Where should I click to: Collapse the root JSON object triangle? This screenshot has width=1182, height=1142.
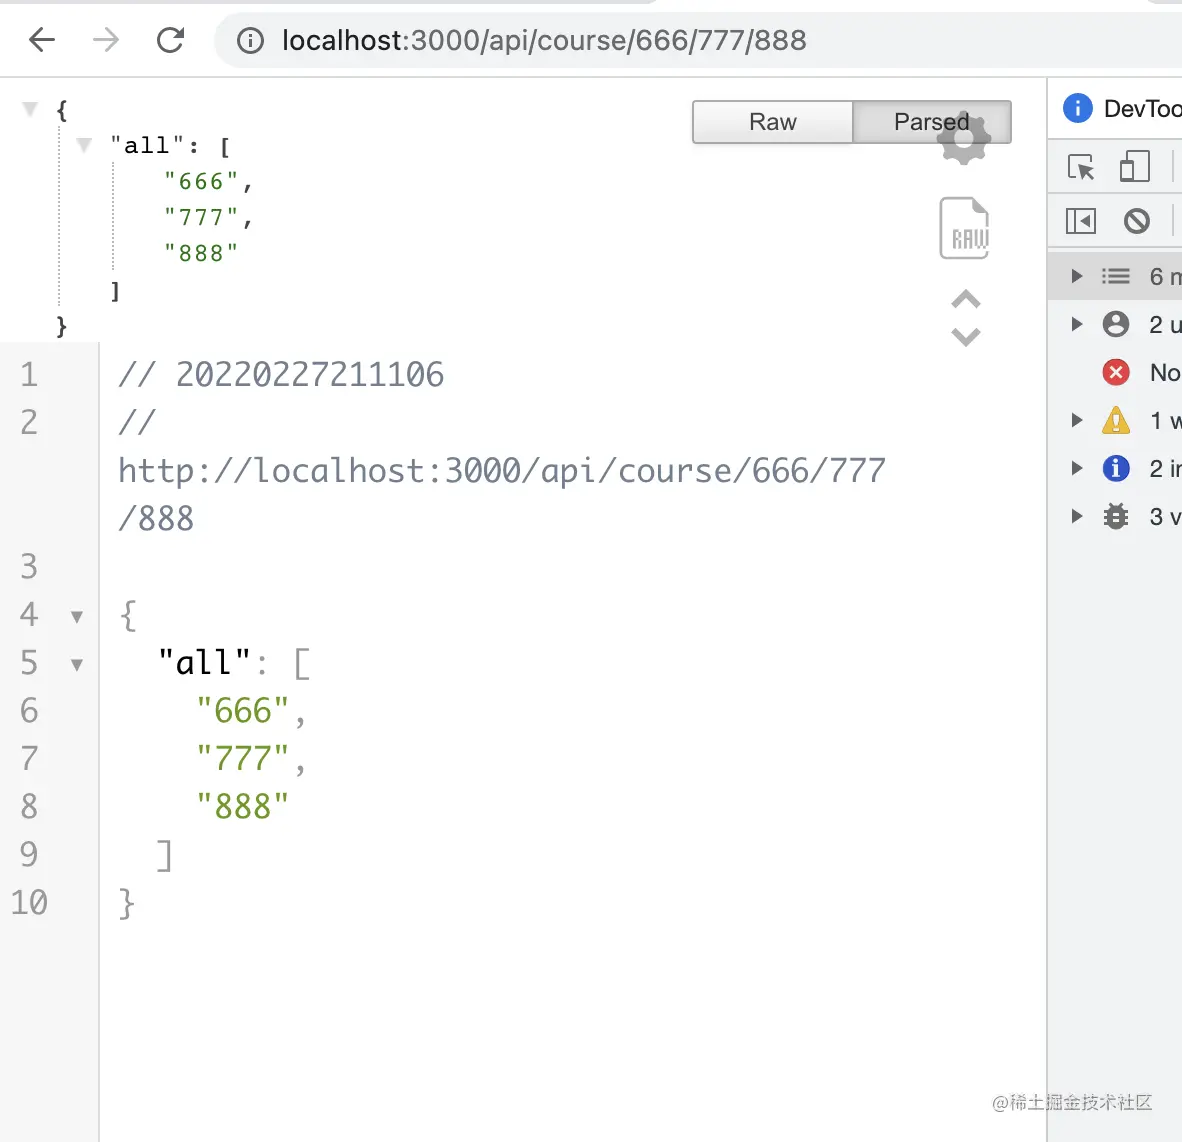pyautogui.click(x=30, y=110)
